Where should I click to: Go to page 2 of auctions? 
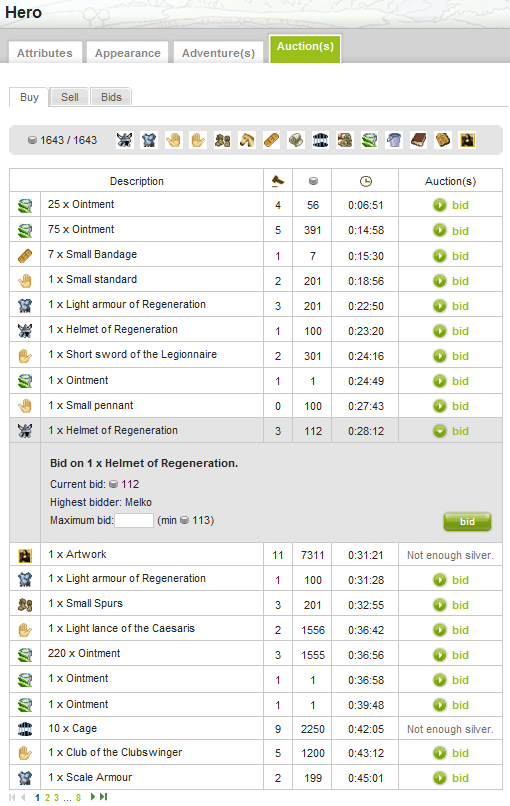pos(47,798)
